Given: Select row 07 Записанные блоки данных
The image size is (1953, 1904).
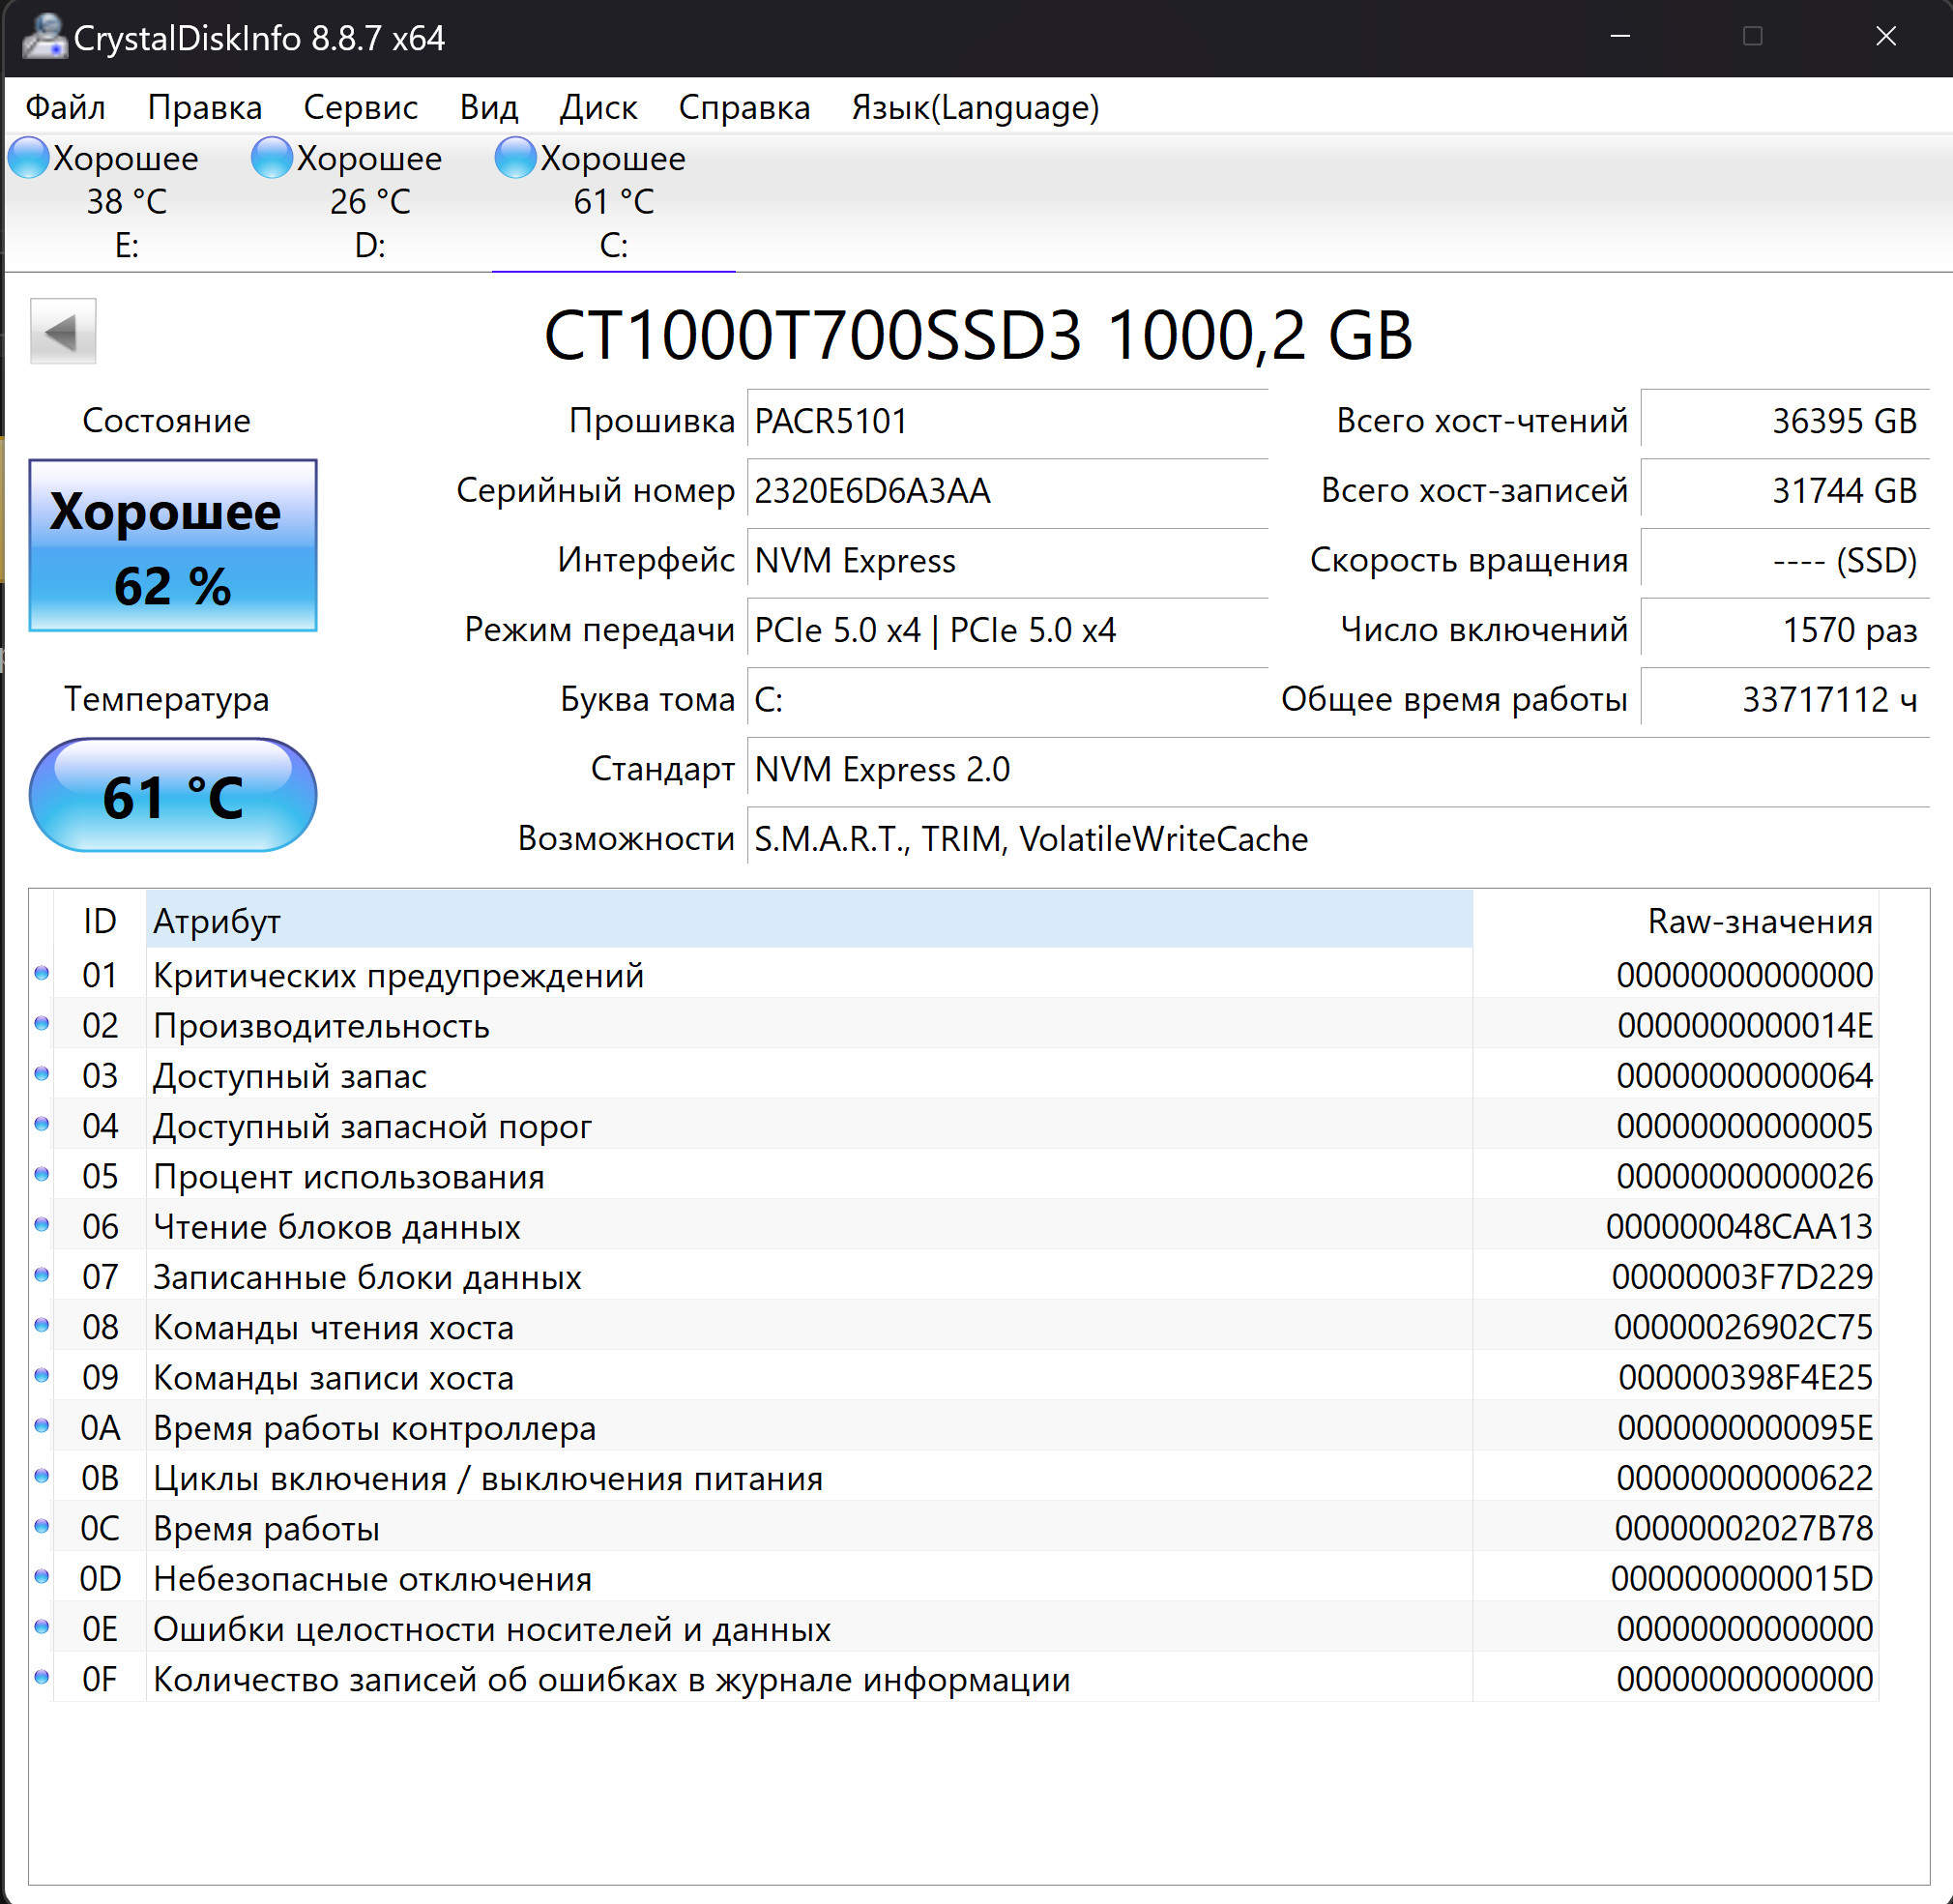Looking at the screenshot, I should pyautogui.click(x=955, y=1277).
